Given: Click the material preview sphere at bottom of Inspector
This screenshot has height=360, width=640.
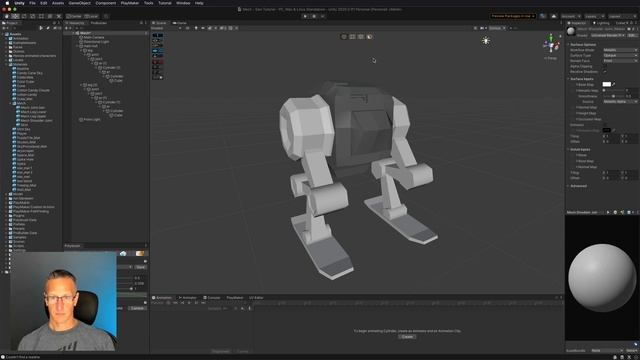Looking at the screenshot, I should click(602, 278).
